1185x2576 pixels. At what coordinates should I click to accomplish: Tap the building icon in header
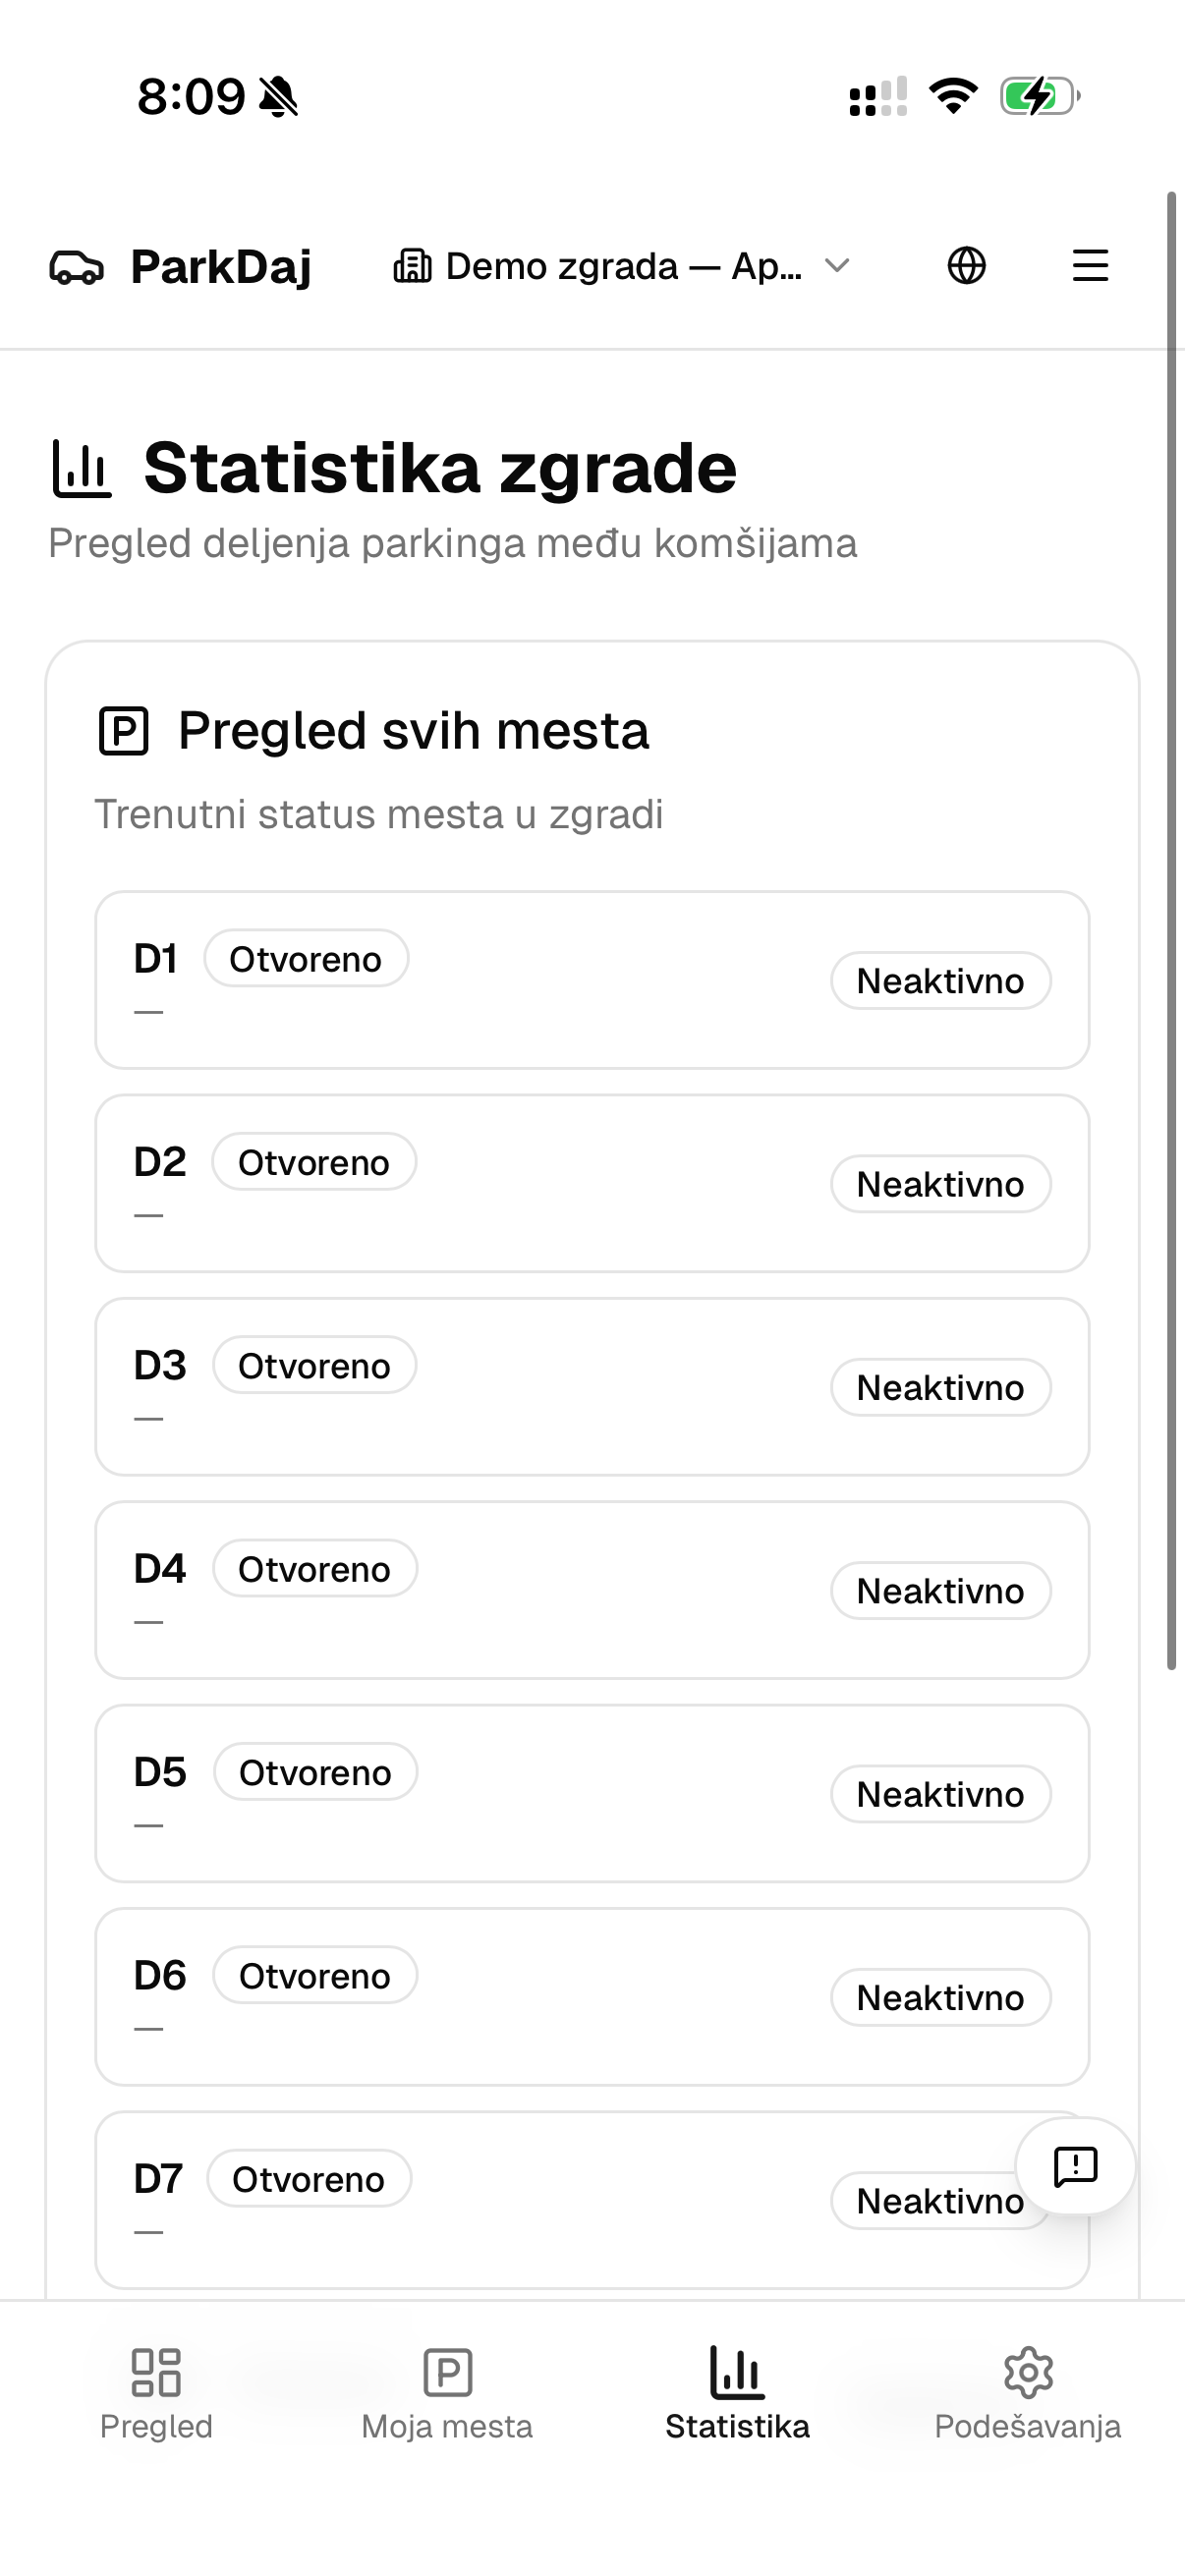[412, 266]
